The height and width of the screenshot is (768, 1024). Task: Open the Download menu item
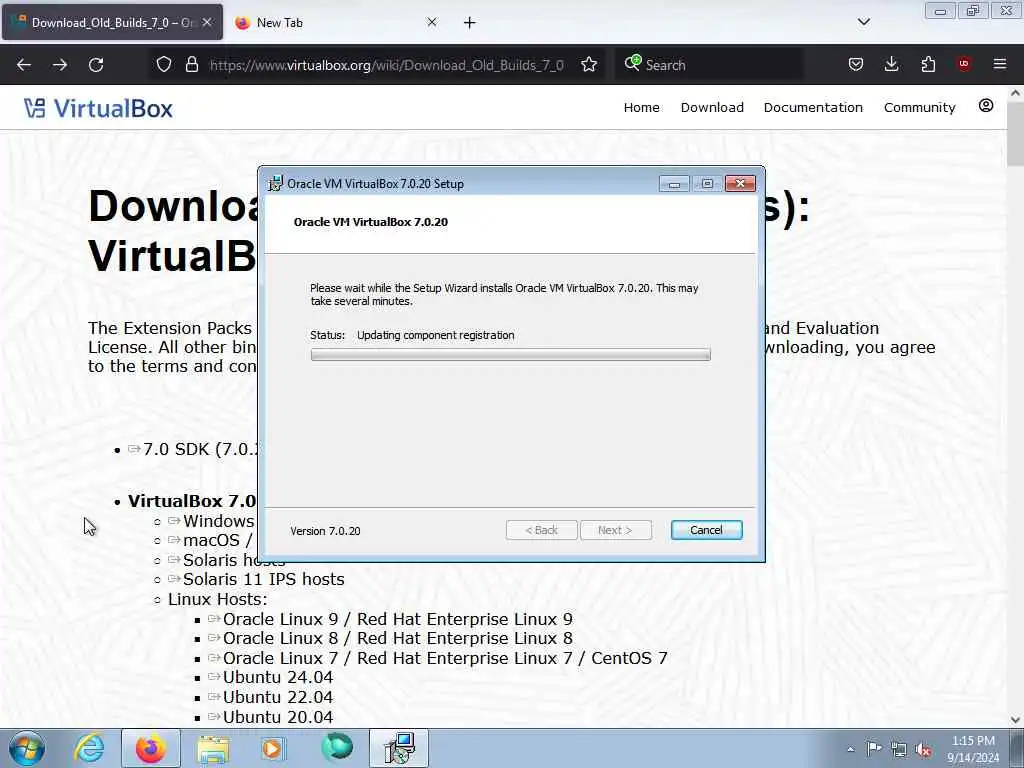[x=712, y=107]
